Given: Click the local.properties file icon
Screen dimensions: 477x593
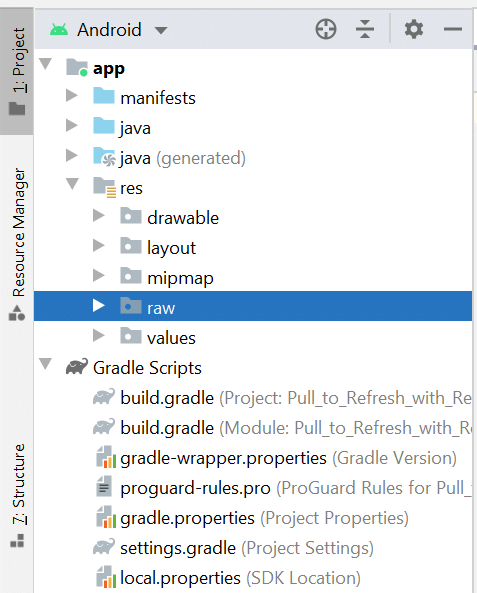Looking at the screenshot, I should [x=105, y=576].
